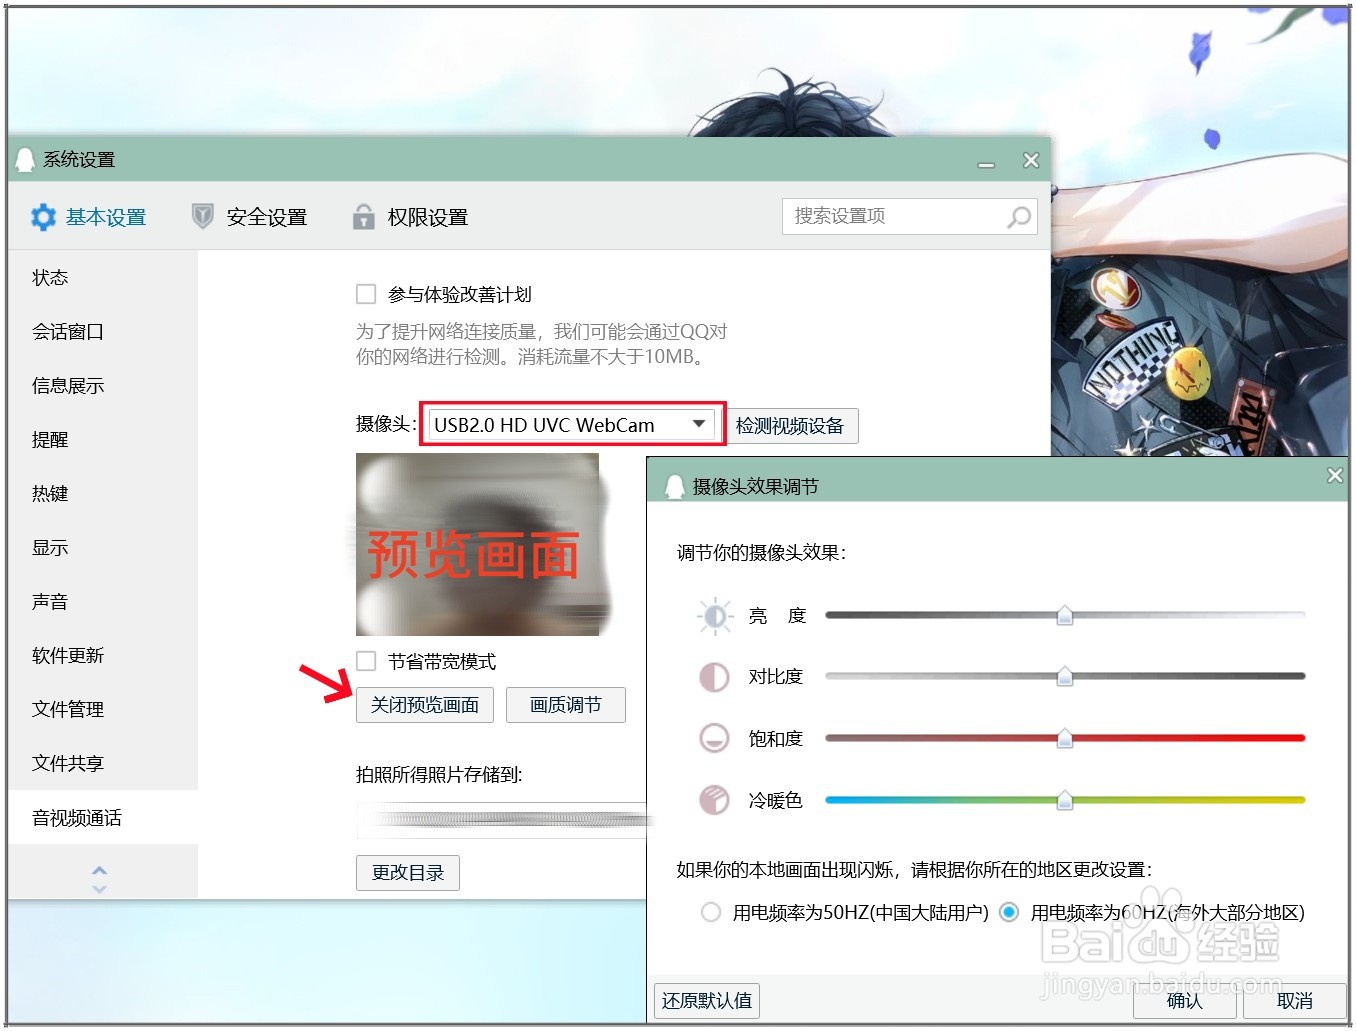
Task: Click the 还原默认值 button
Action: (707, 1001)
